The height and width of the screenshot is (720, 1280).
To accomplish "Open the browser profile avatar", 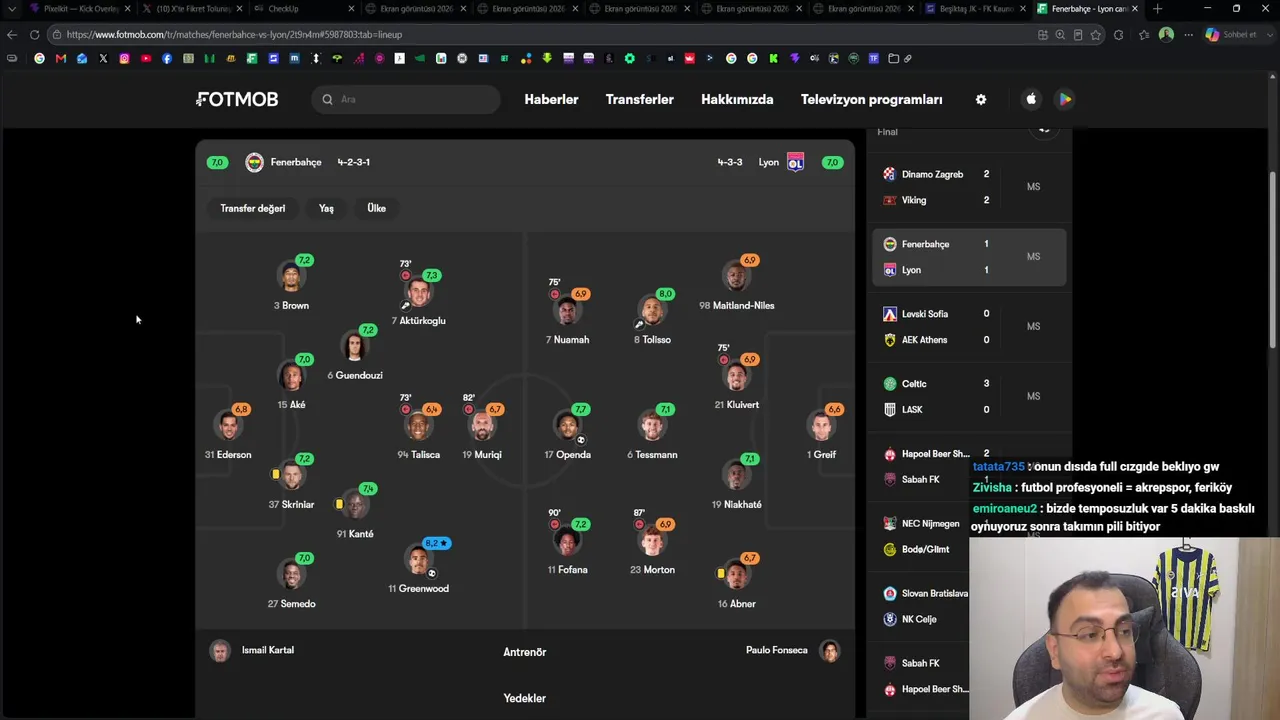I will [1166, 34].
